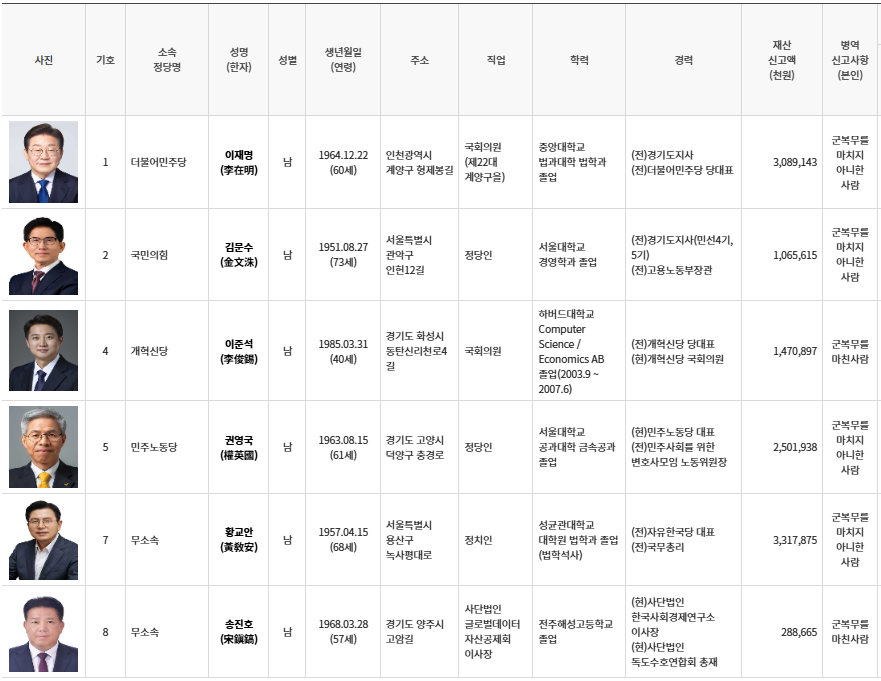
Task: Click the 재산 신고액(천원) column header
Action: click(x=782, y=60)
